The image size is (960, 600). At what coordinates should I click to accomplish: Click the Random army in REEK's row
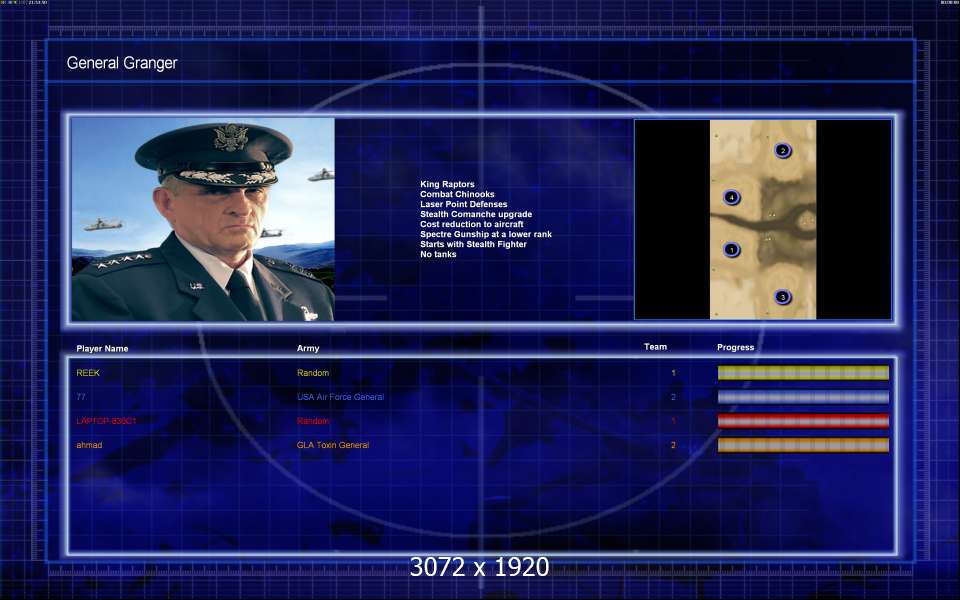click(x=313, y=373)
